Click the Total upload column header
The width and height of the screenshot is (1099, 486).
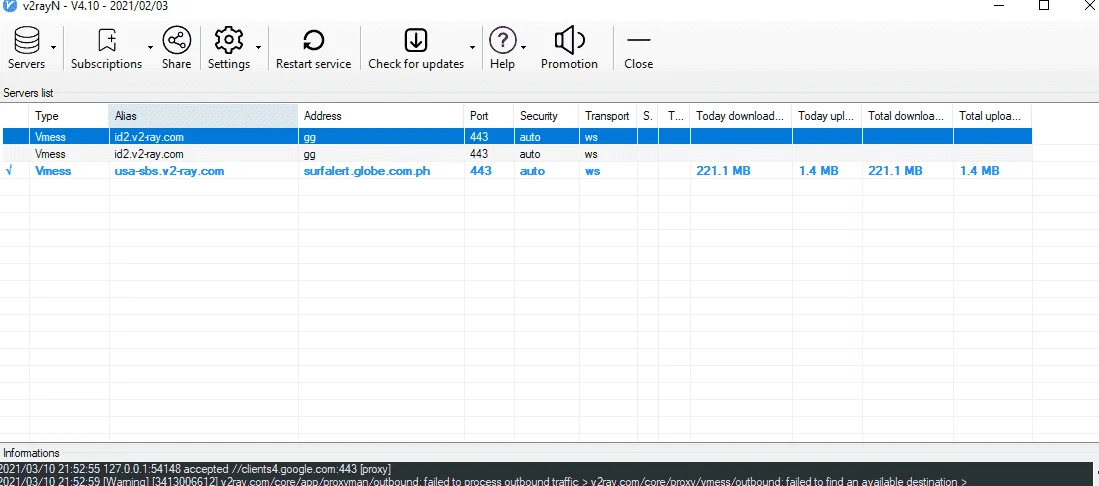pos(992,116)
